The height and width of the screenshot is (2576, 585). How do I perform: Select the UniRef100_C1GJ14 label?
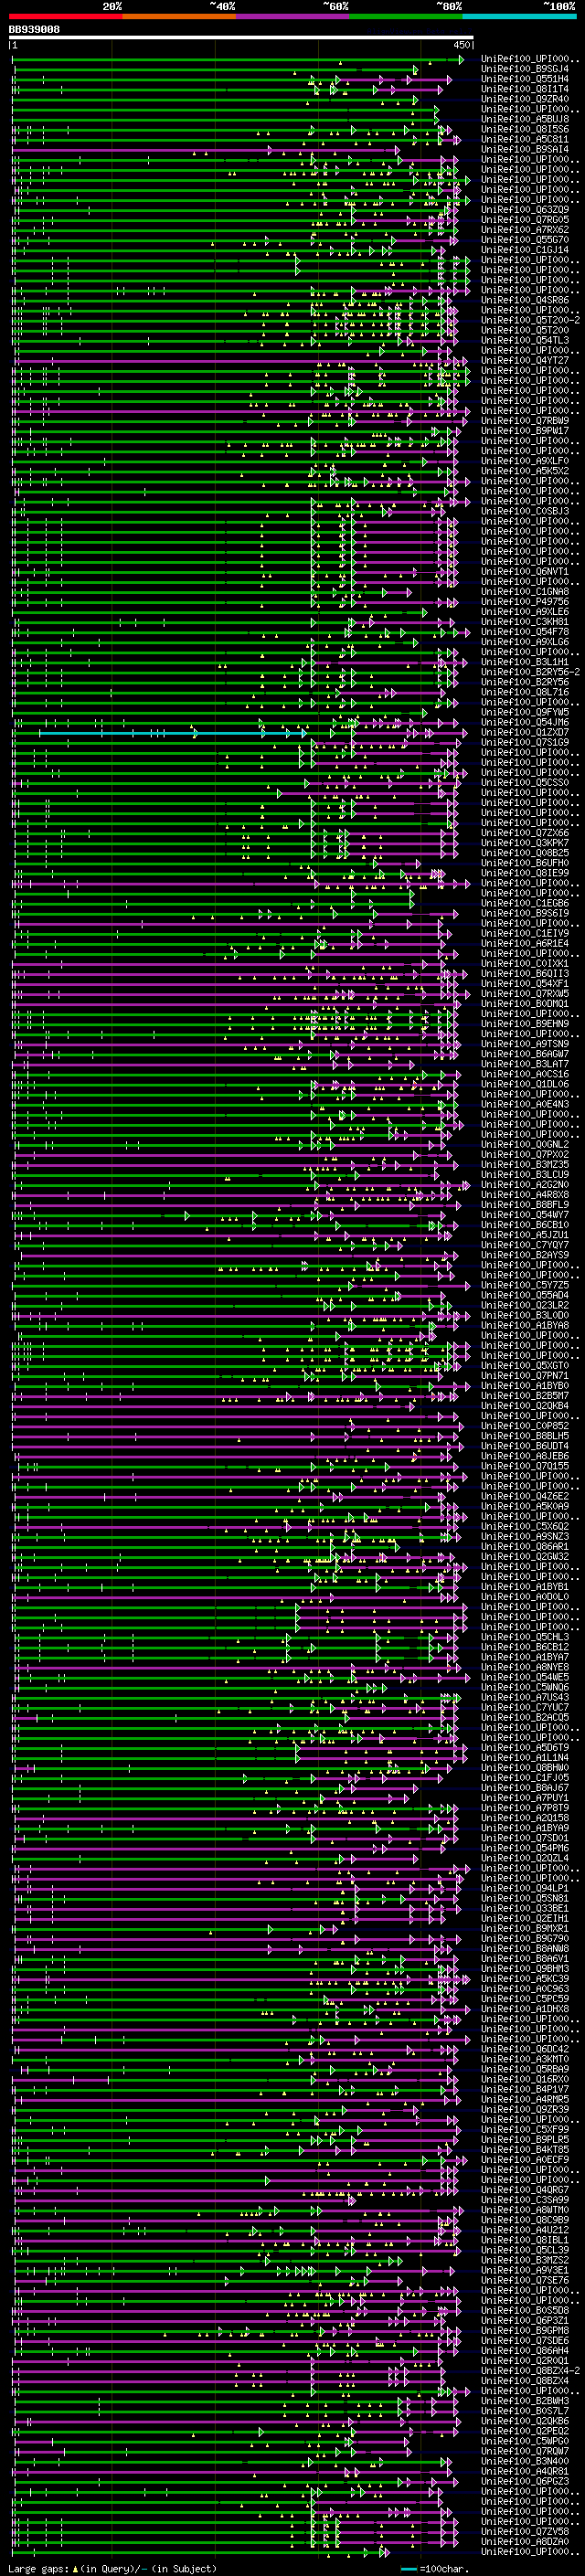tap(525, 250)
